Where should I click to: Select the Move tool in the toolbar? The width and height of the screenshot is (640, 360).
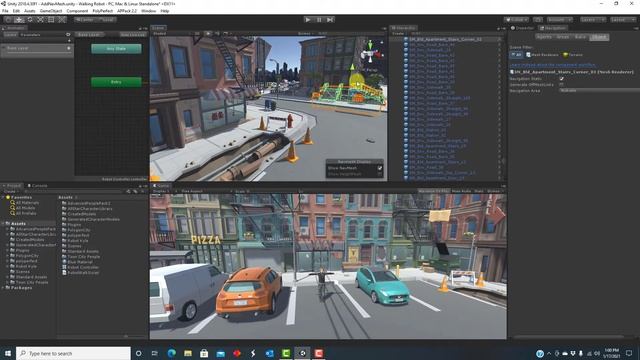click(x=19, y=20)
